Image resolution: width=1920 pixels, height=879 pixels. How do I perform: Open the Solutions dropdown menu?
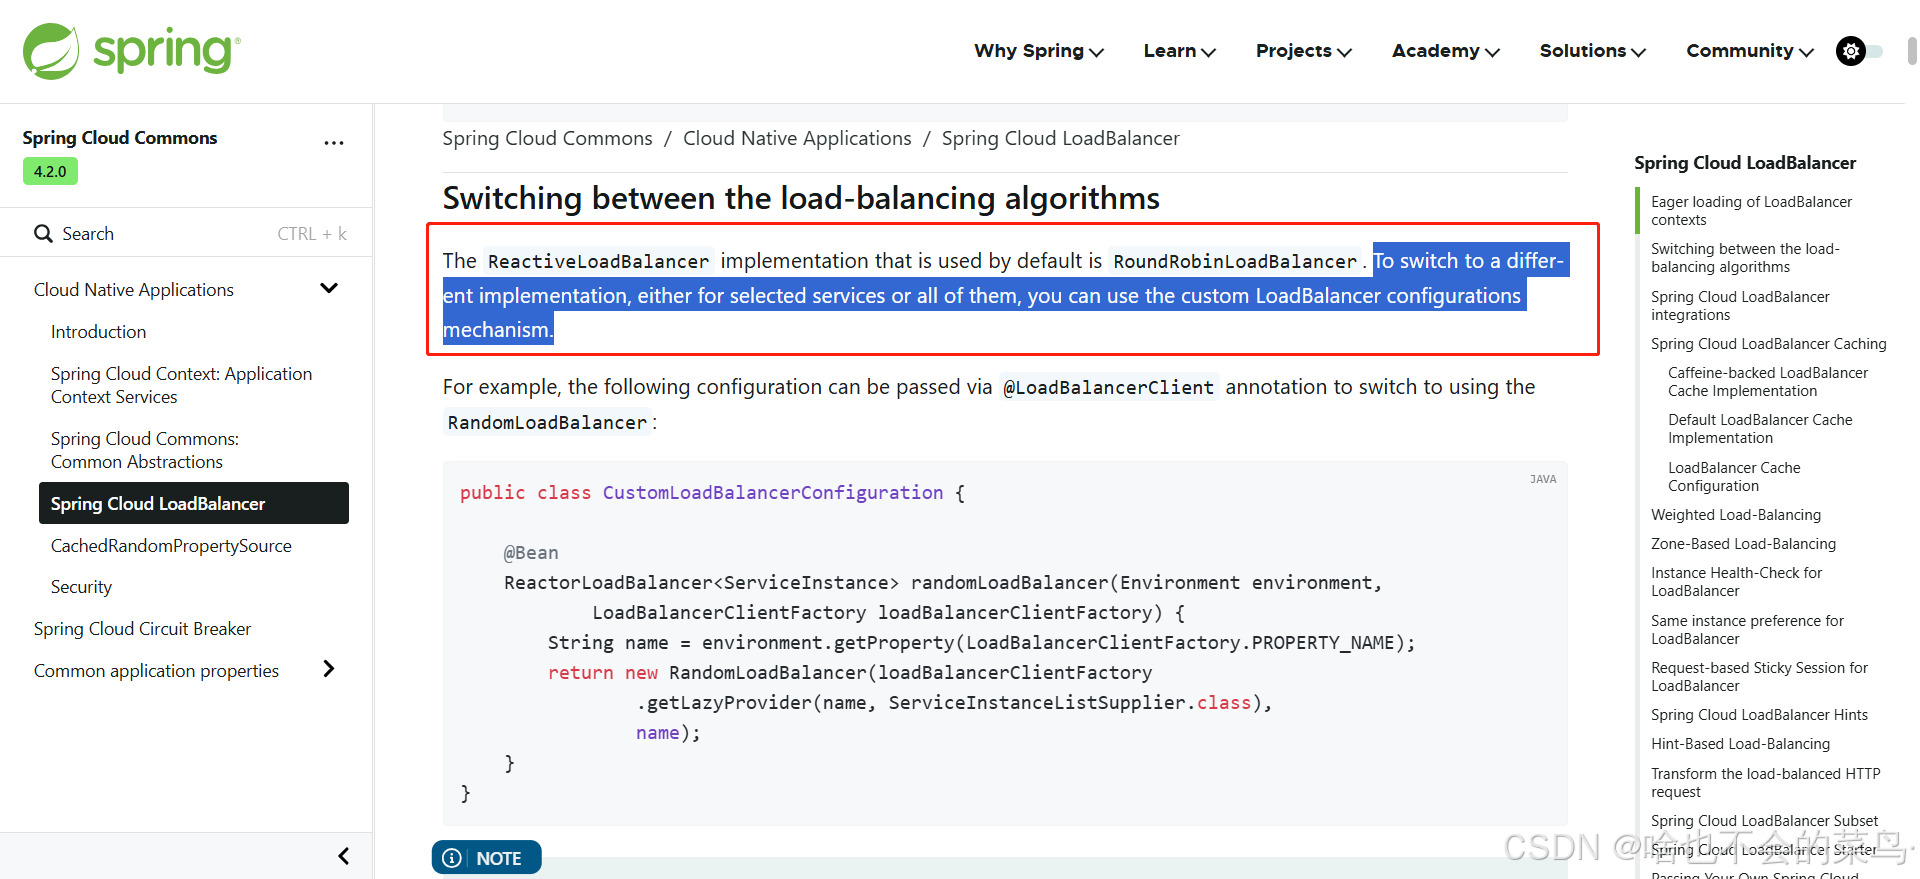[1593, 51]
